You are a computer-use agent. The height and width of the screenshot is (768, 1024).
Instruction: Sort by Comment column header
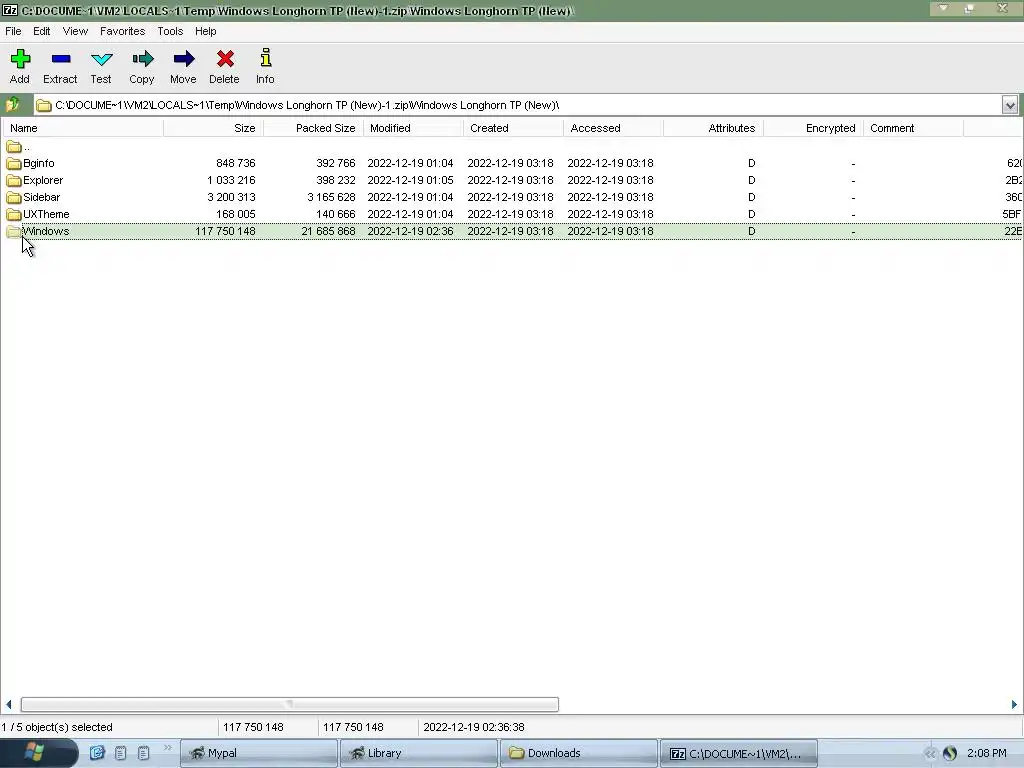tap(913, 128)
